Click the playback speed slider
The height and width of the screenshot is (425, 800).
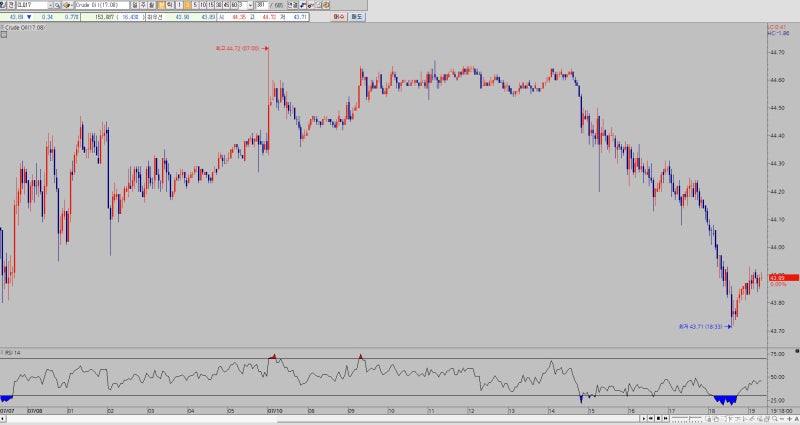point(687,419)
